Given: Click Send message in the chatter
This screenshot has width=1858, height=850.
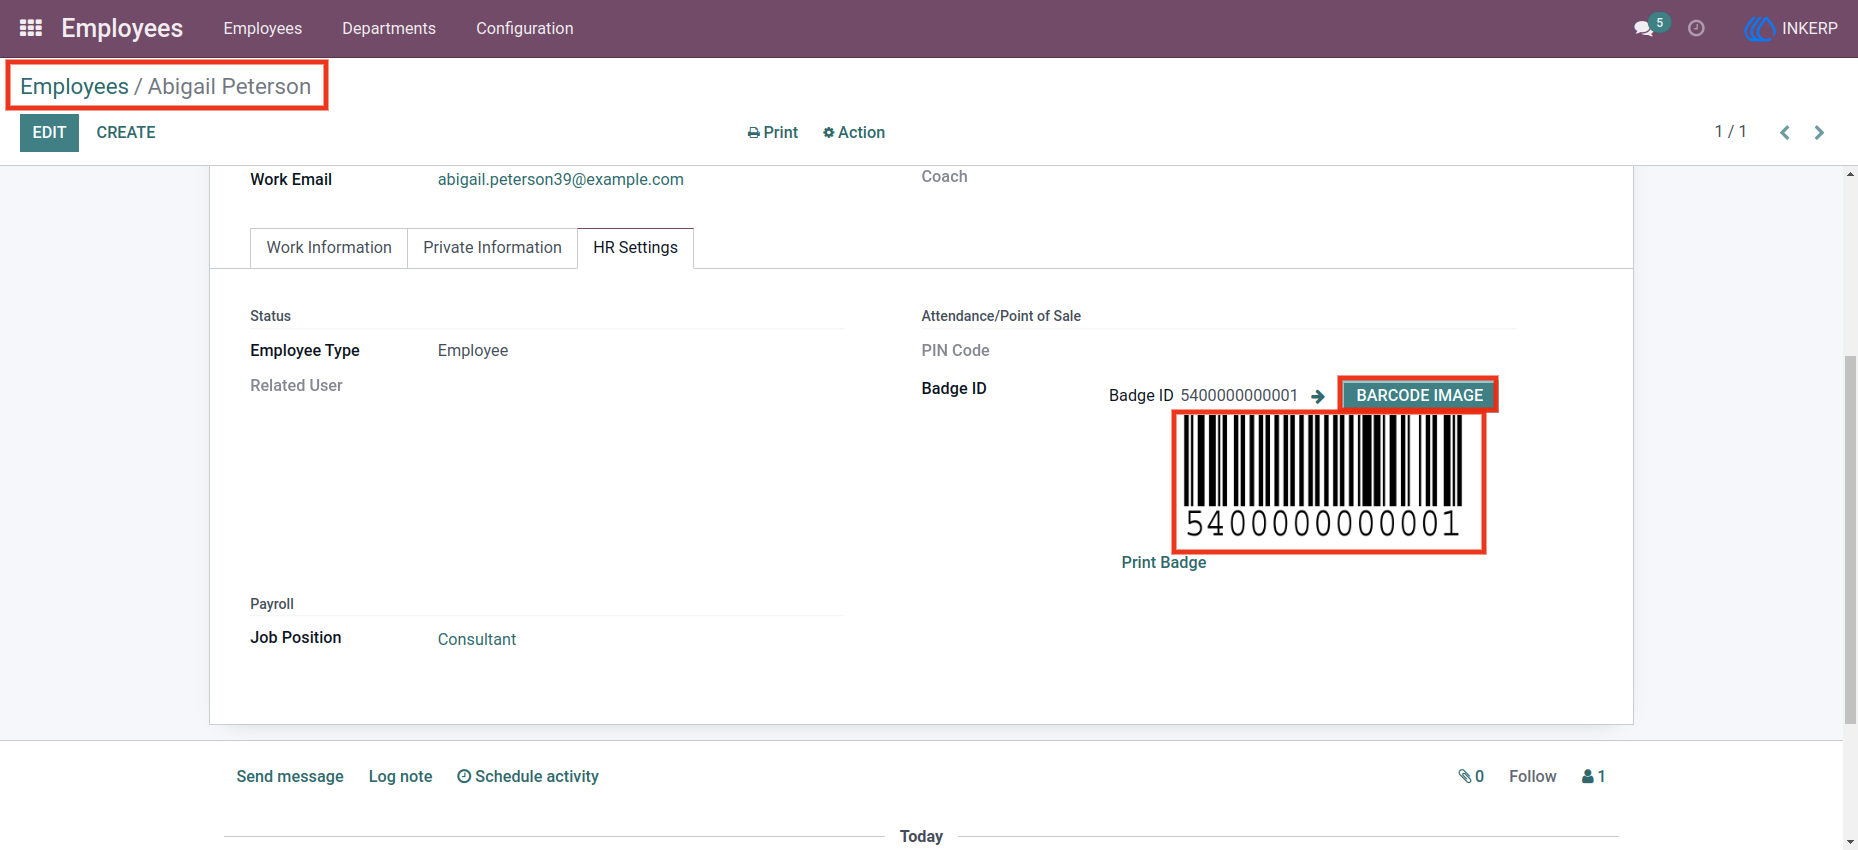Looking at the screenshot, I should (290, 776).
